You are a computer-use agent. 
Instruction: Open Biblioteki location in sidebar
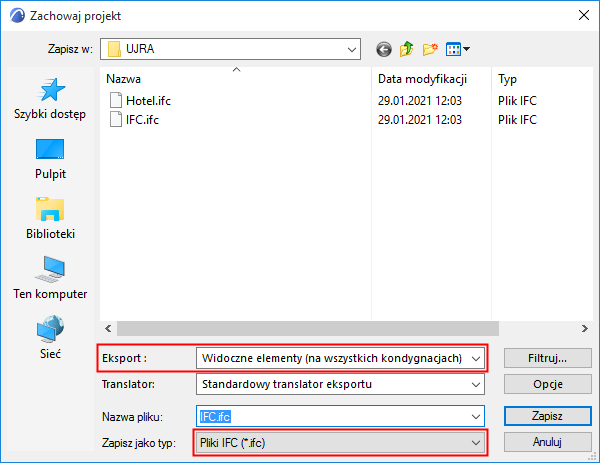(50, 218)
